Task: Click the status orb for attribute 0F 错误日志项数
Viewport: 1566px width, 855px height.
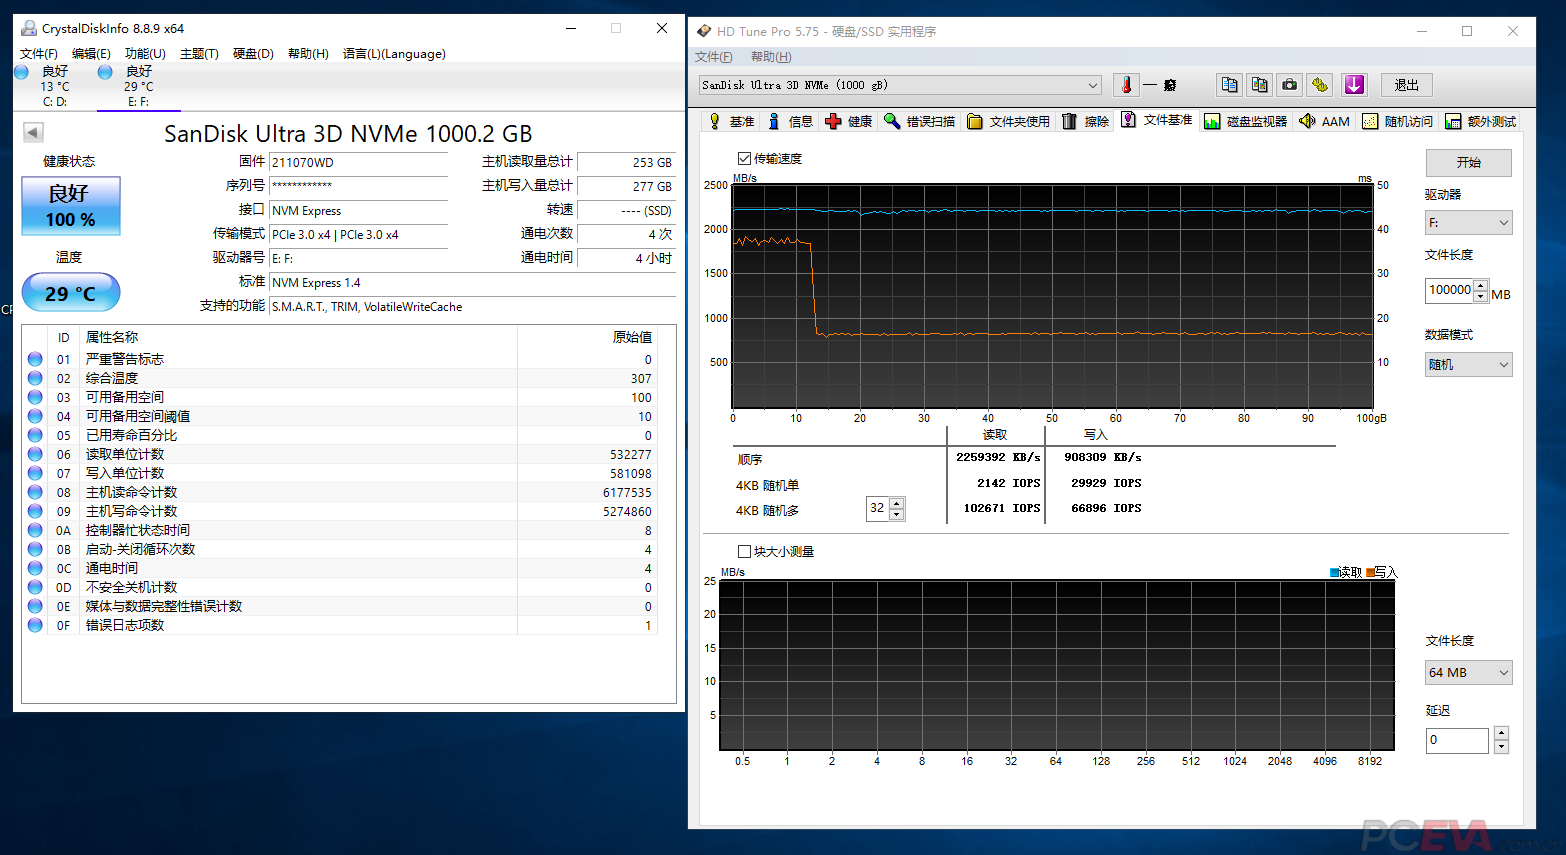Action: click(35, 625)
